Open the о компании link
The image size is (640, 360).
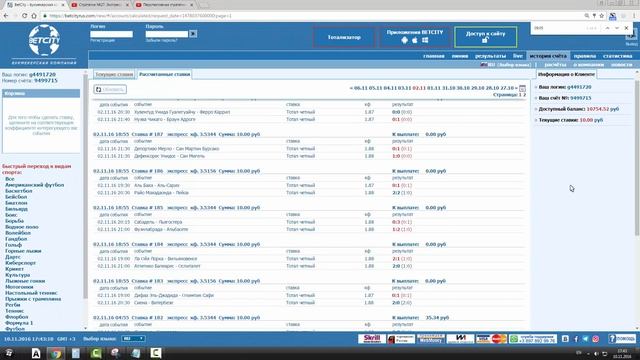[x=588, y=65]
